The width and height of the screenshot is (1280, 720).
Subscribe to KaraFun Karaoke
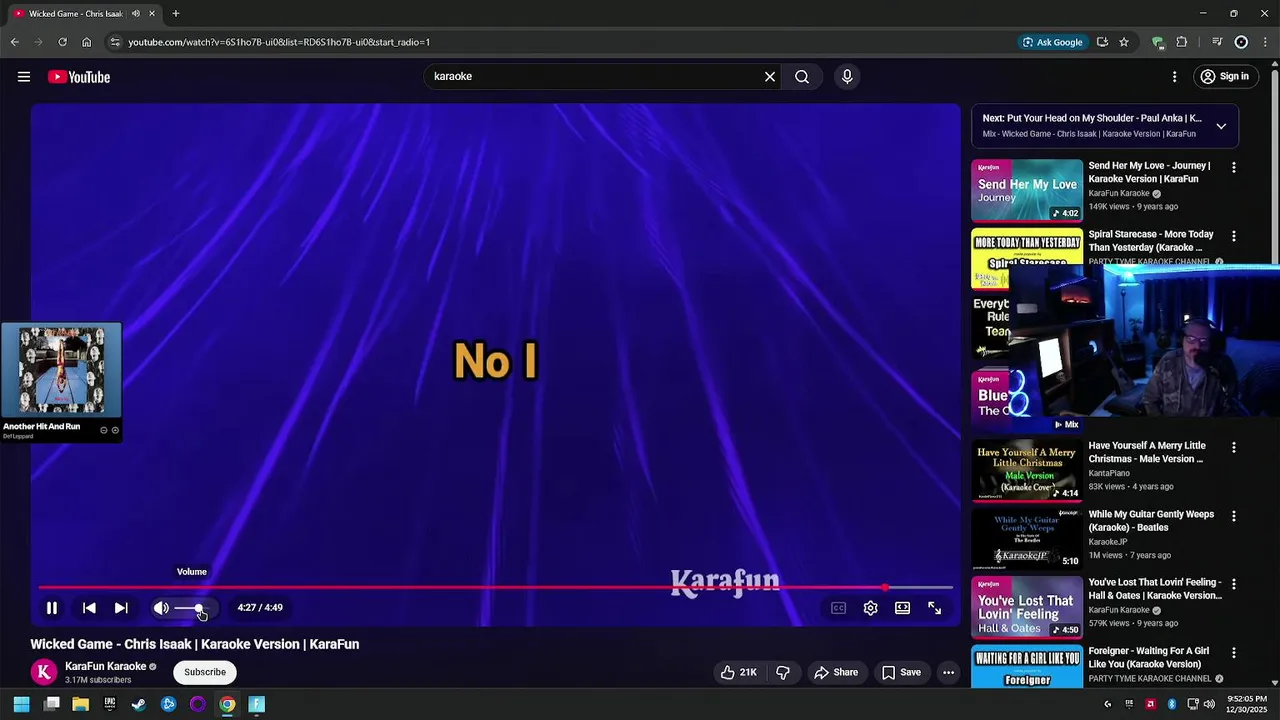point(205,672)
